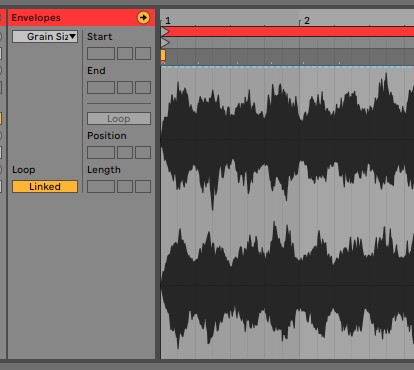Click the second Length value field
The height and width of the screenshot is (370, 414).
pyautogui.click(x=125, y=187)
